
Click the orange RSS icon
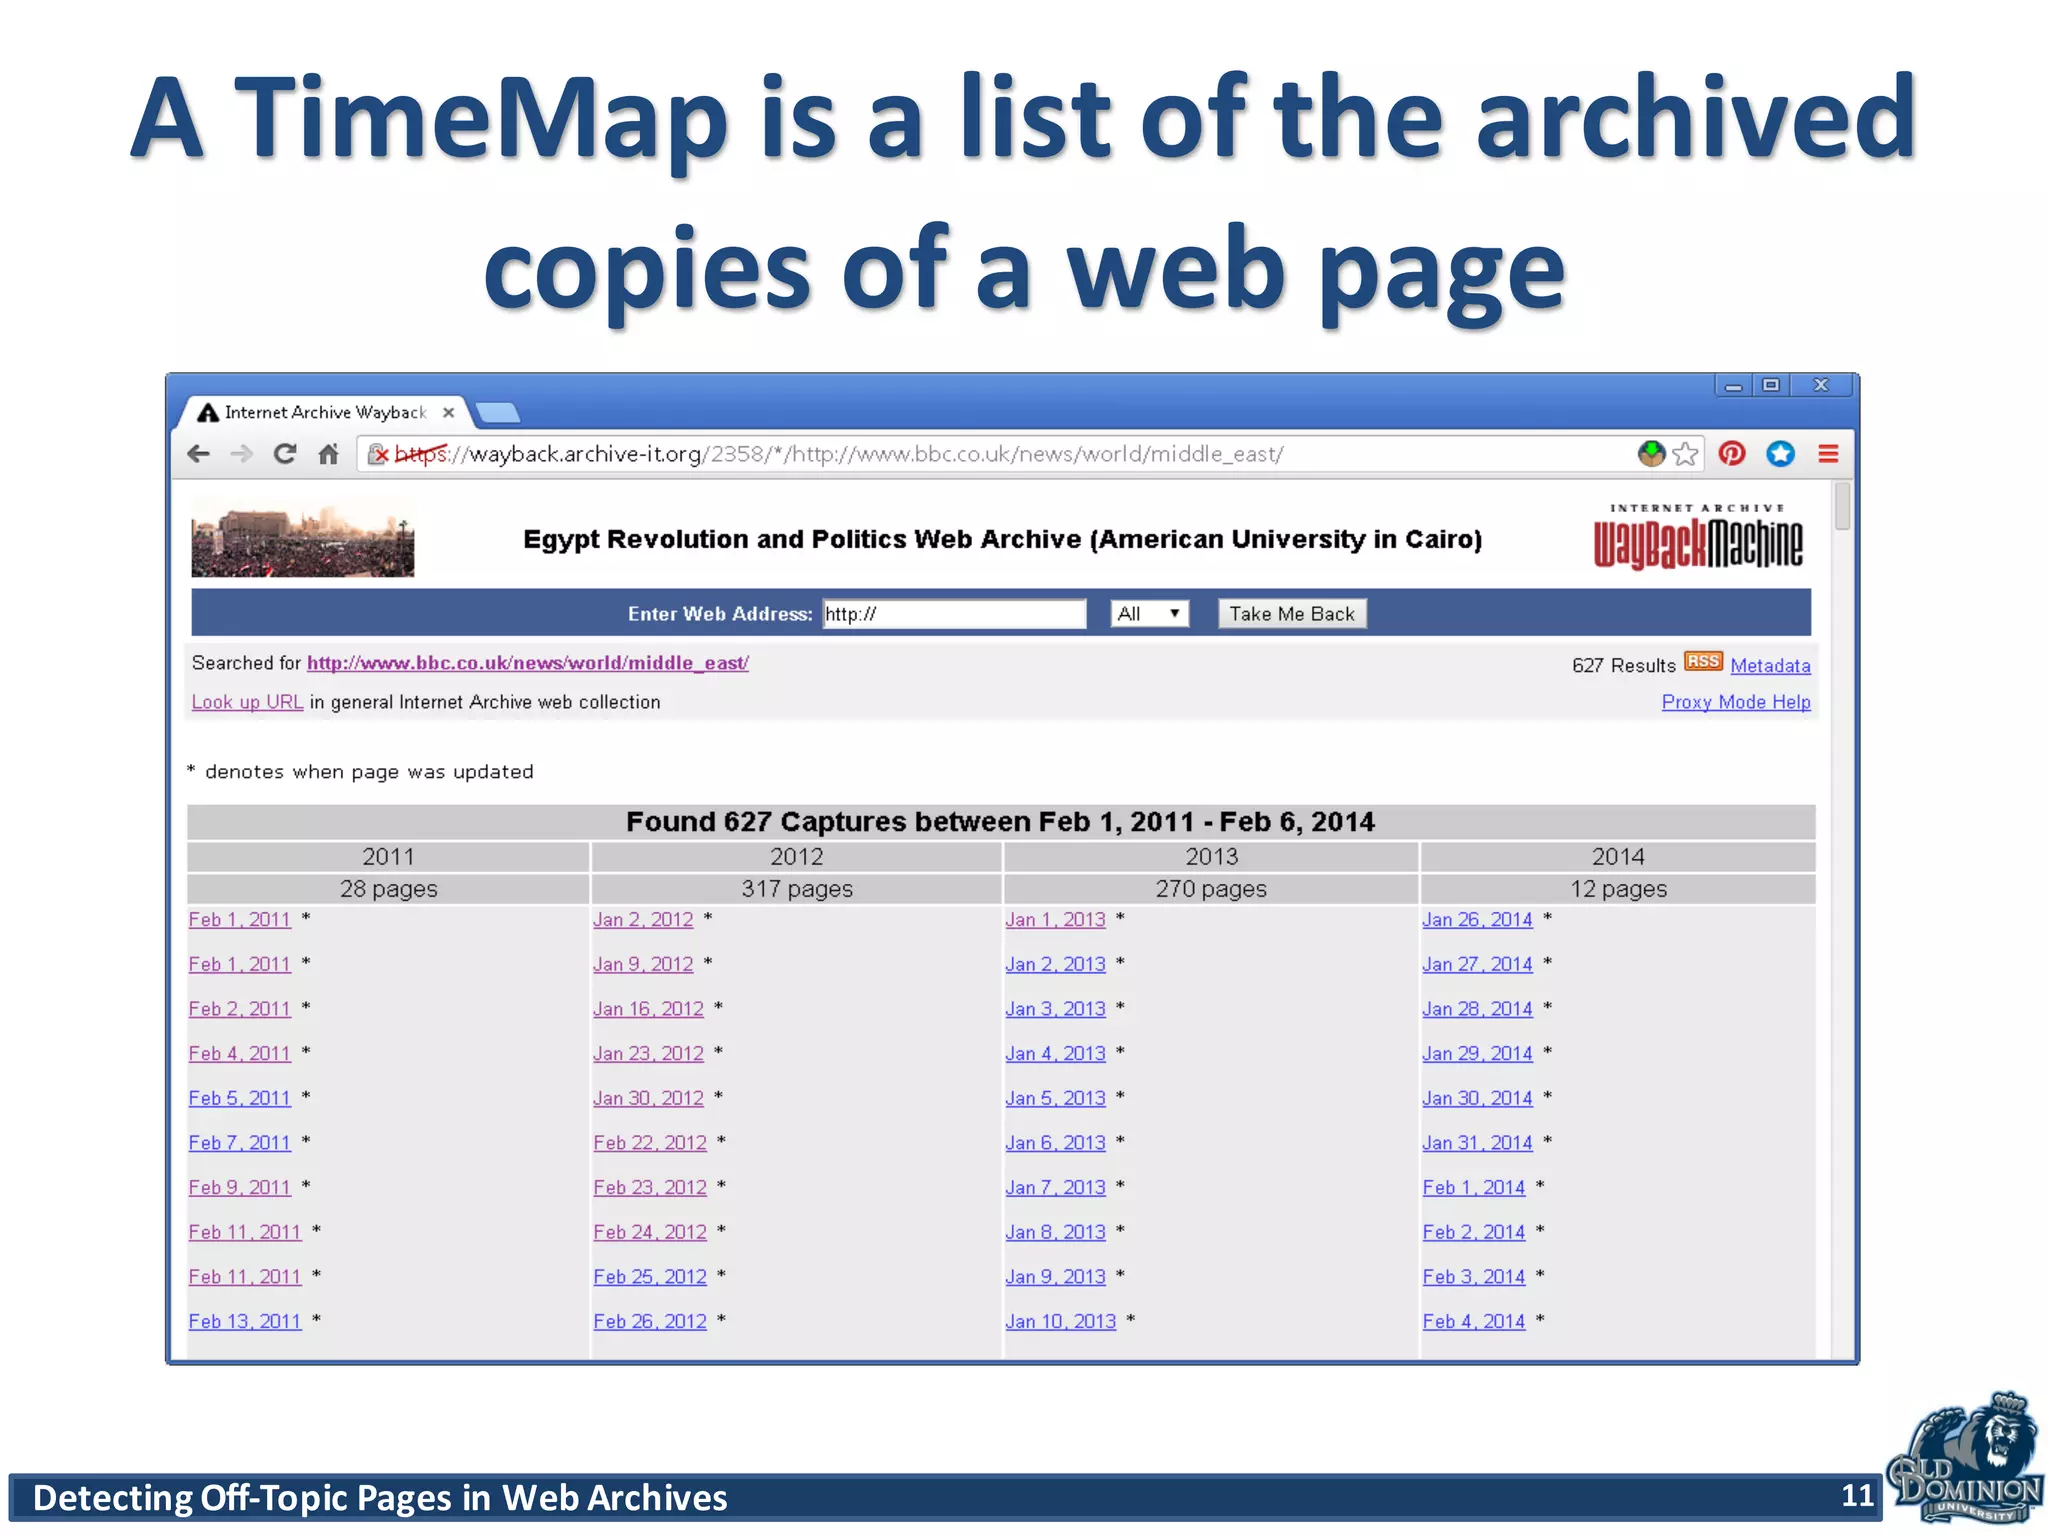[x=1703, y=661]
